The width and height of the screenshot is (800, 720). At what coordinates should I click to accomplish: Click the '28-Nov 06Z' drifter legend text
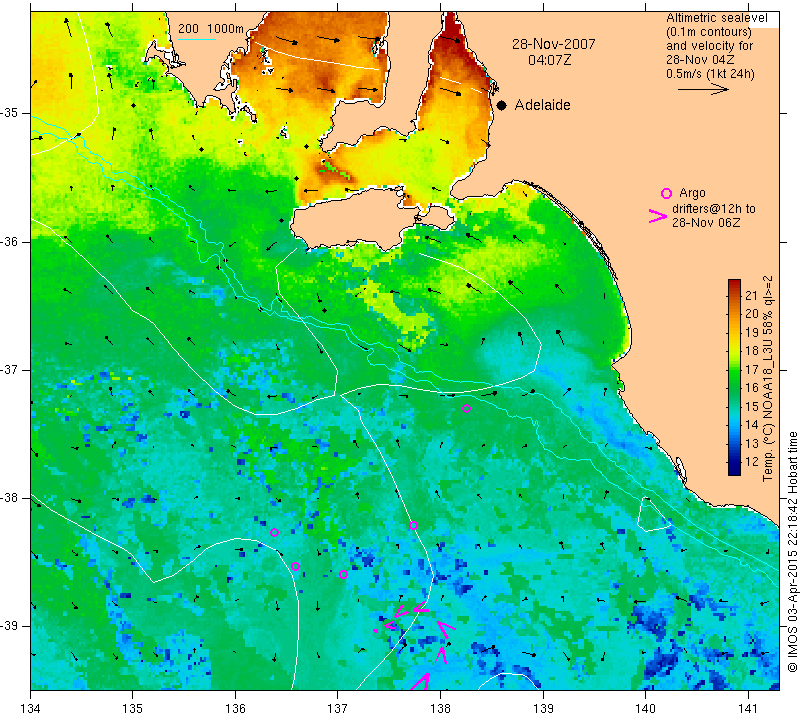706,222
